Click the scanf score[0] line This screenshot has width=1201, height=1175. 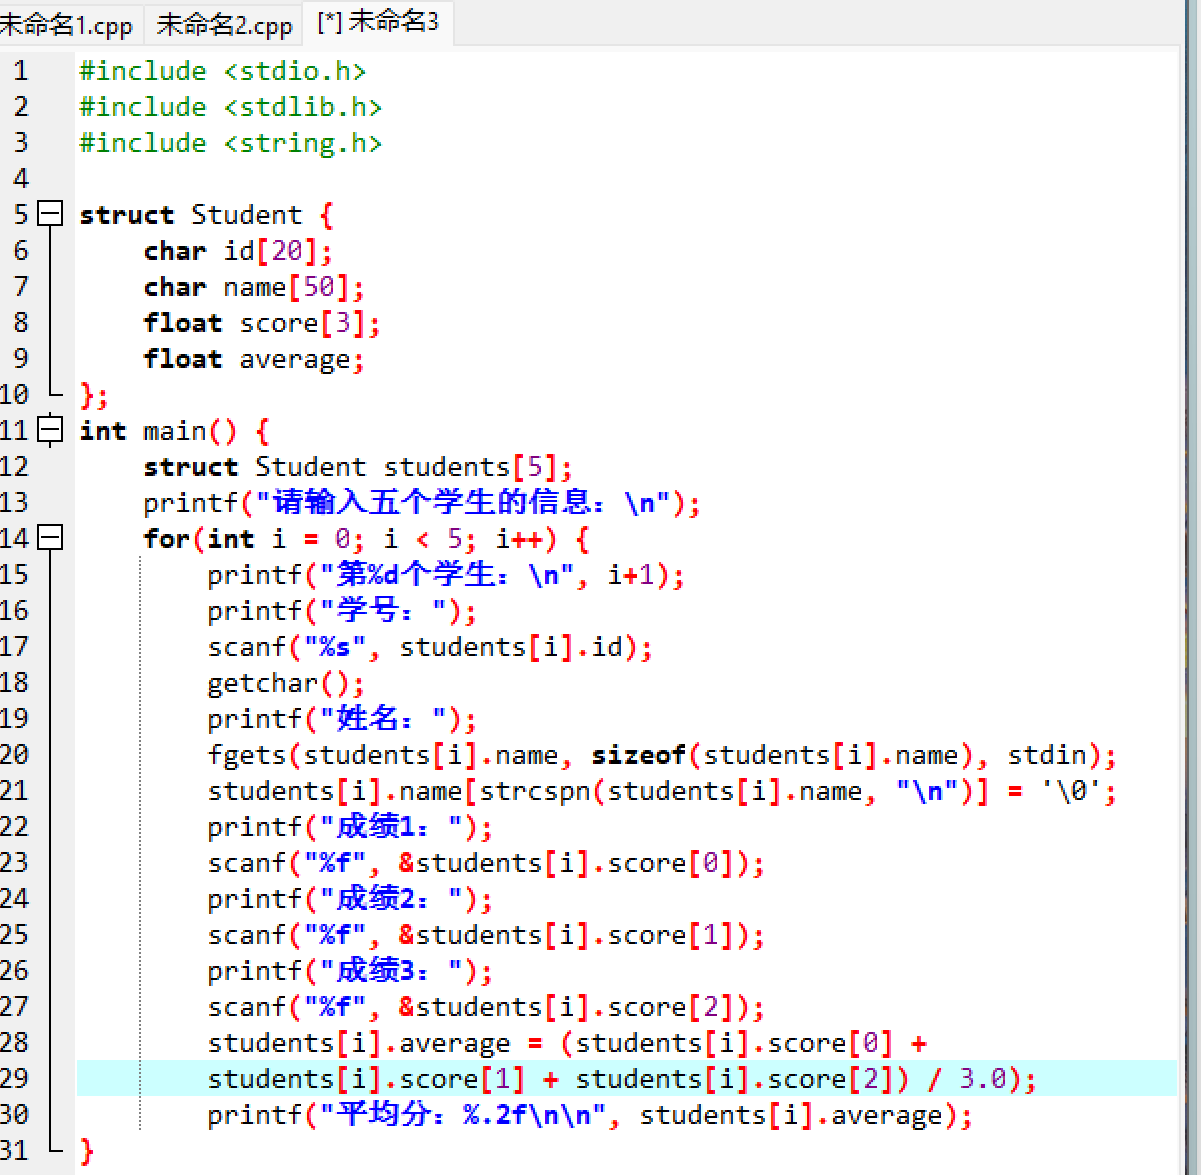click(x=486, y=863)
